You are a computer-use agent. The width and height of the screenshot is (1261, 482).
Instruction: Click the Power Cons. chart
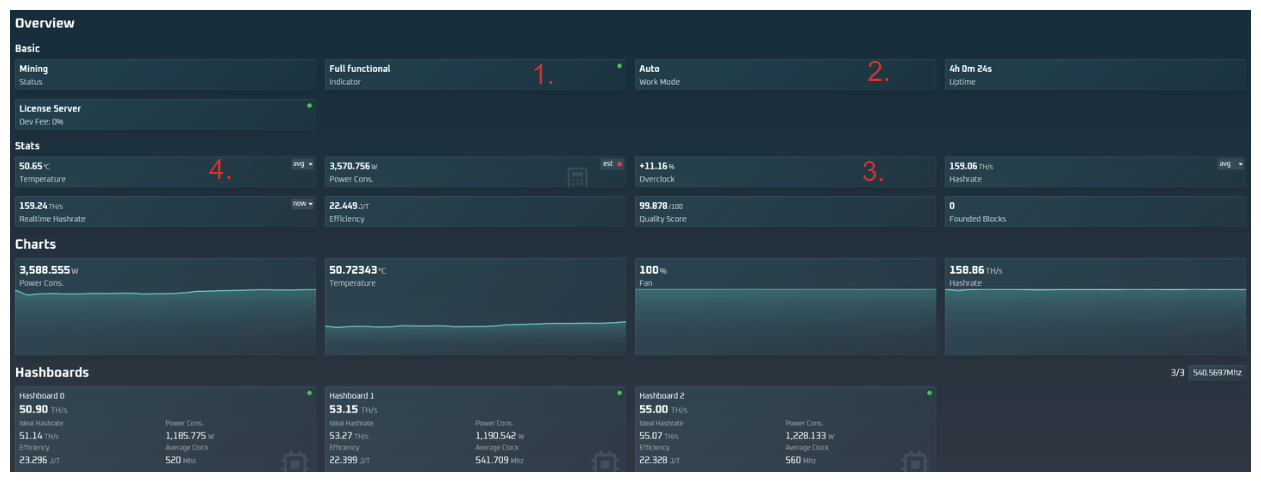click(x=165, y=307)
